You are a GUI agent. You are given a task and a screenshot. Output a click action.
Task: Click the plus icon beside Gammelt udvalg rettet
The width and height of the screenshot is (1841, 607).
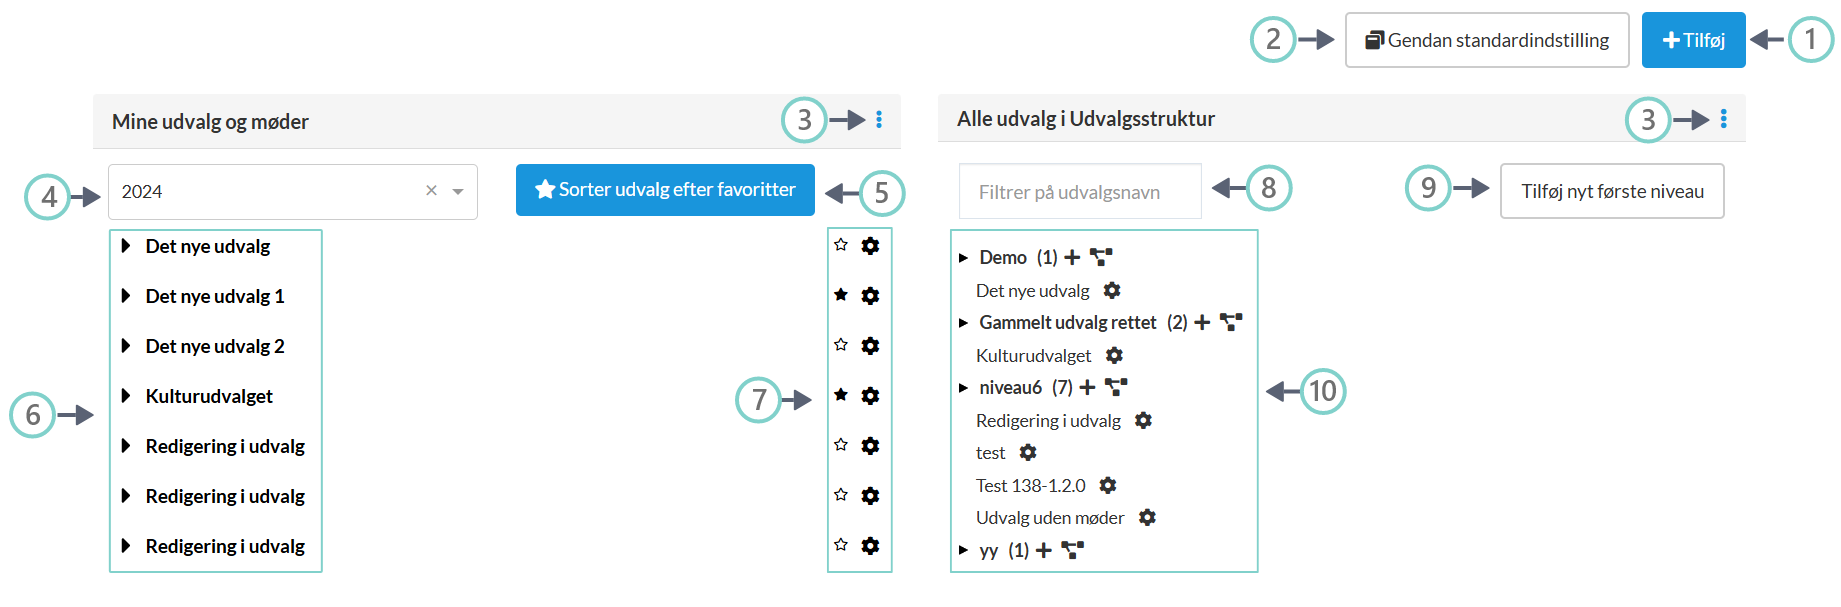coord(1202,323)
